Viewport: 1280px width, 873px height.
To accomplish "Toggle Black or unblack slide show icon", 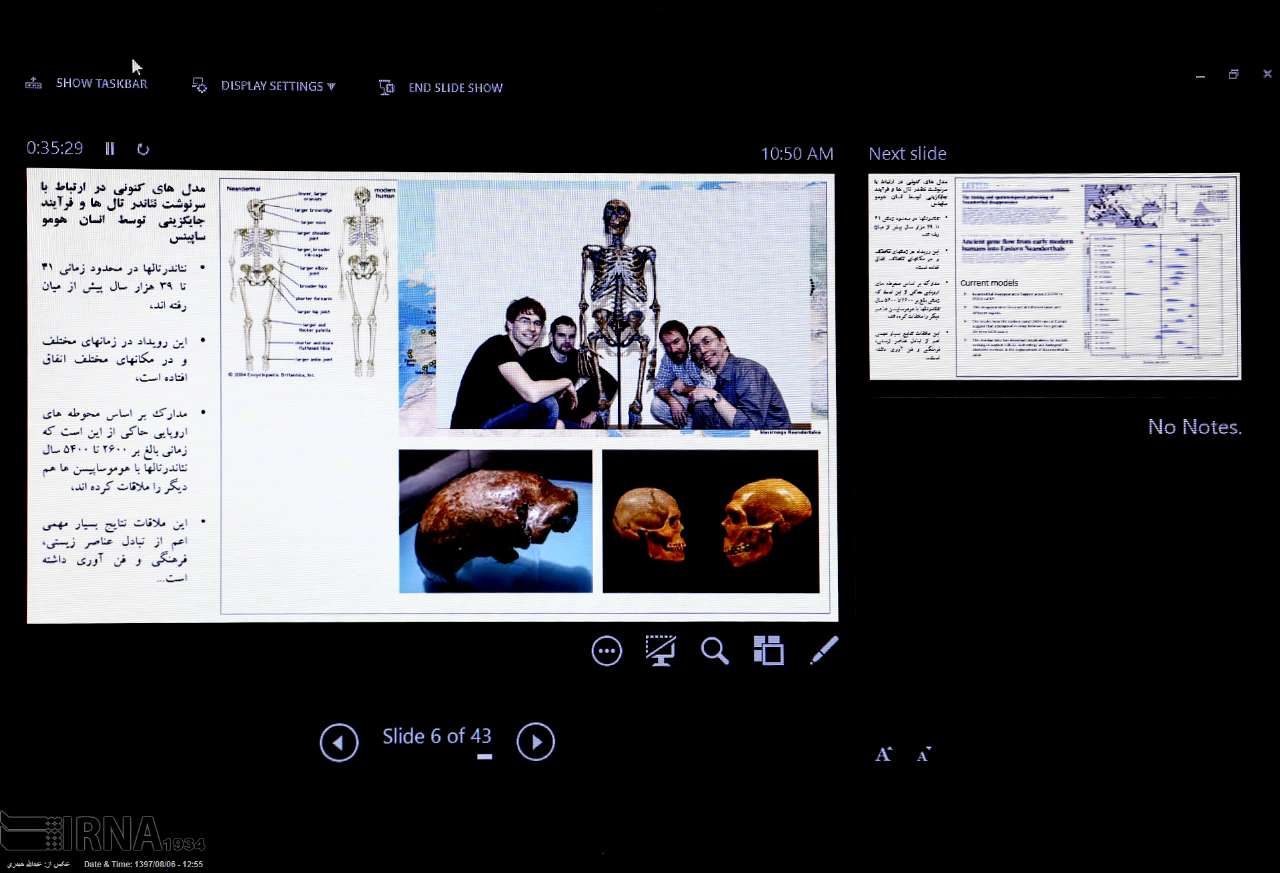I will [x=660, y=651].
